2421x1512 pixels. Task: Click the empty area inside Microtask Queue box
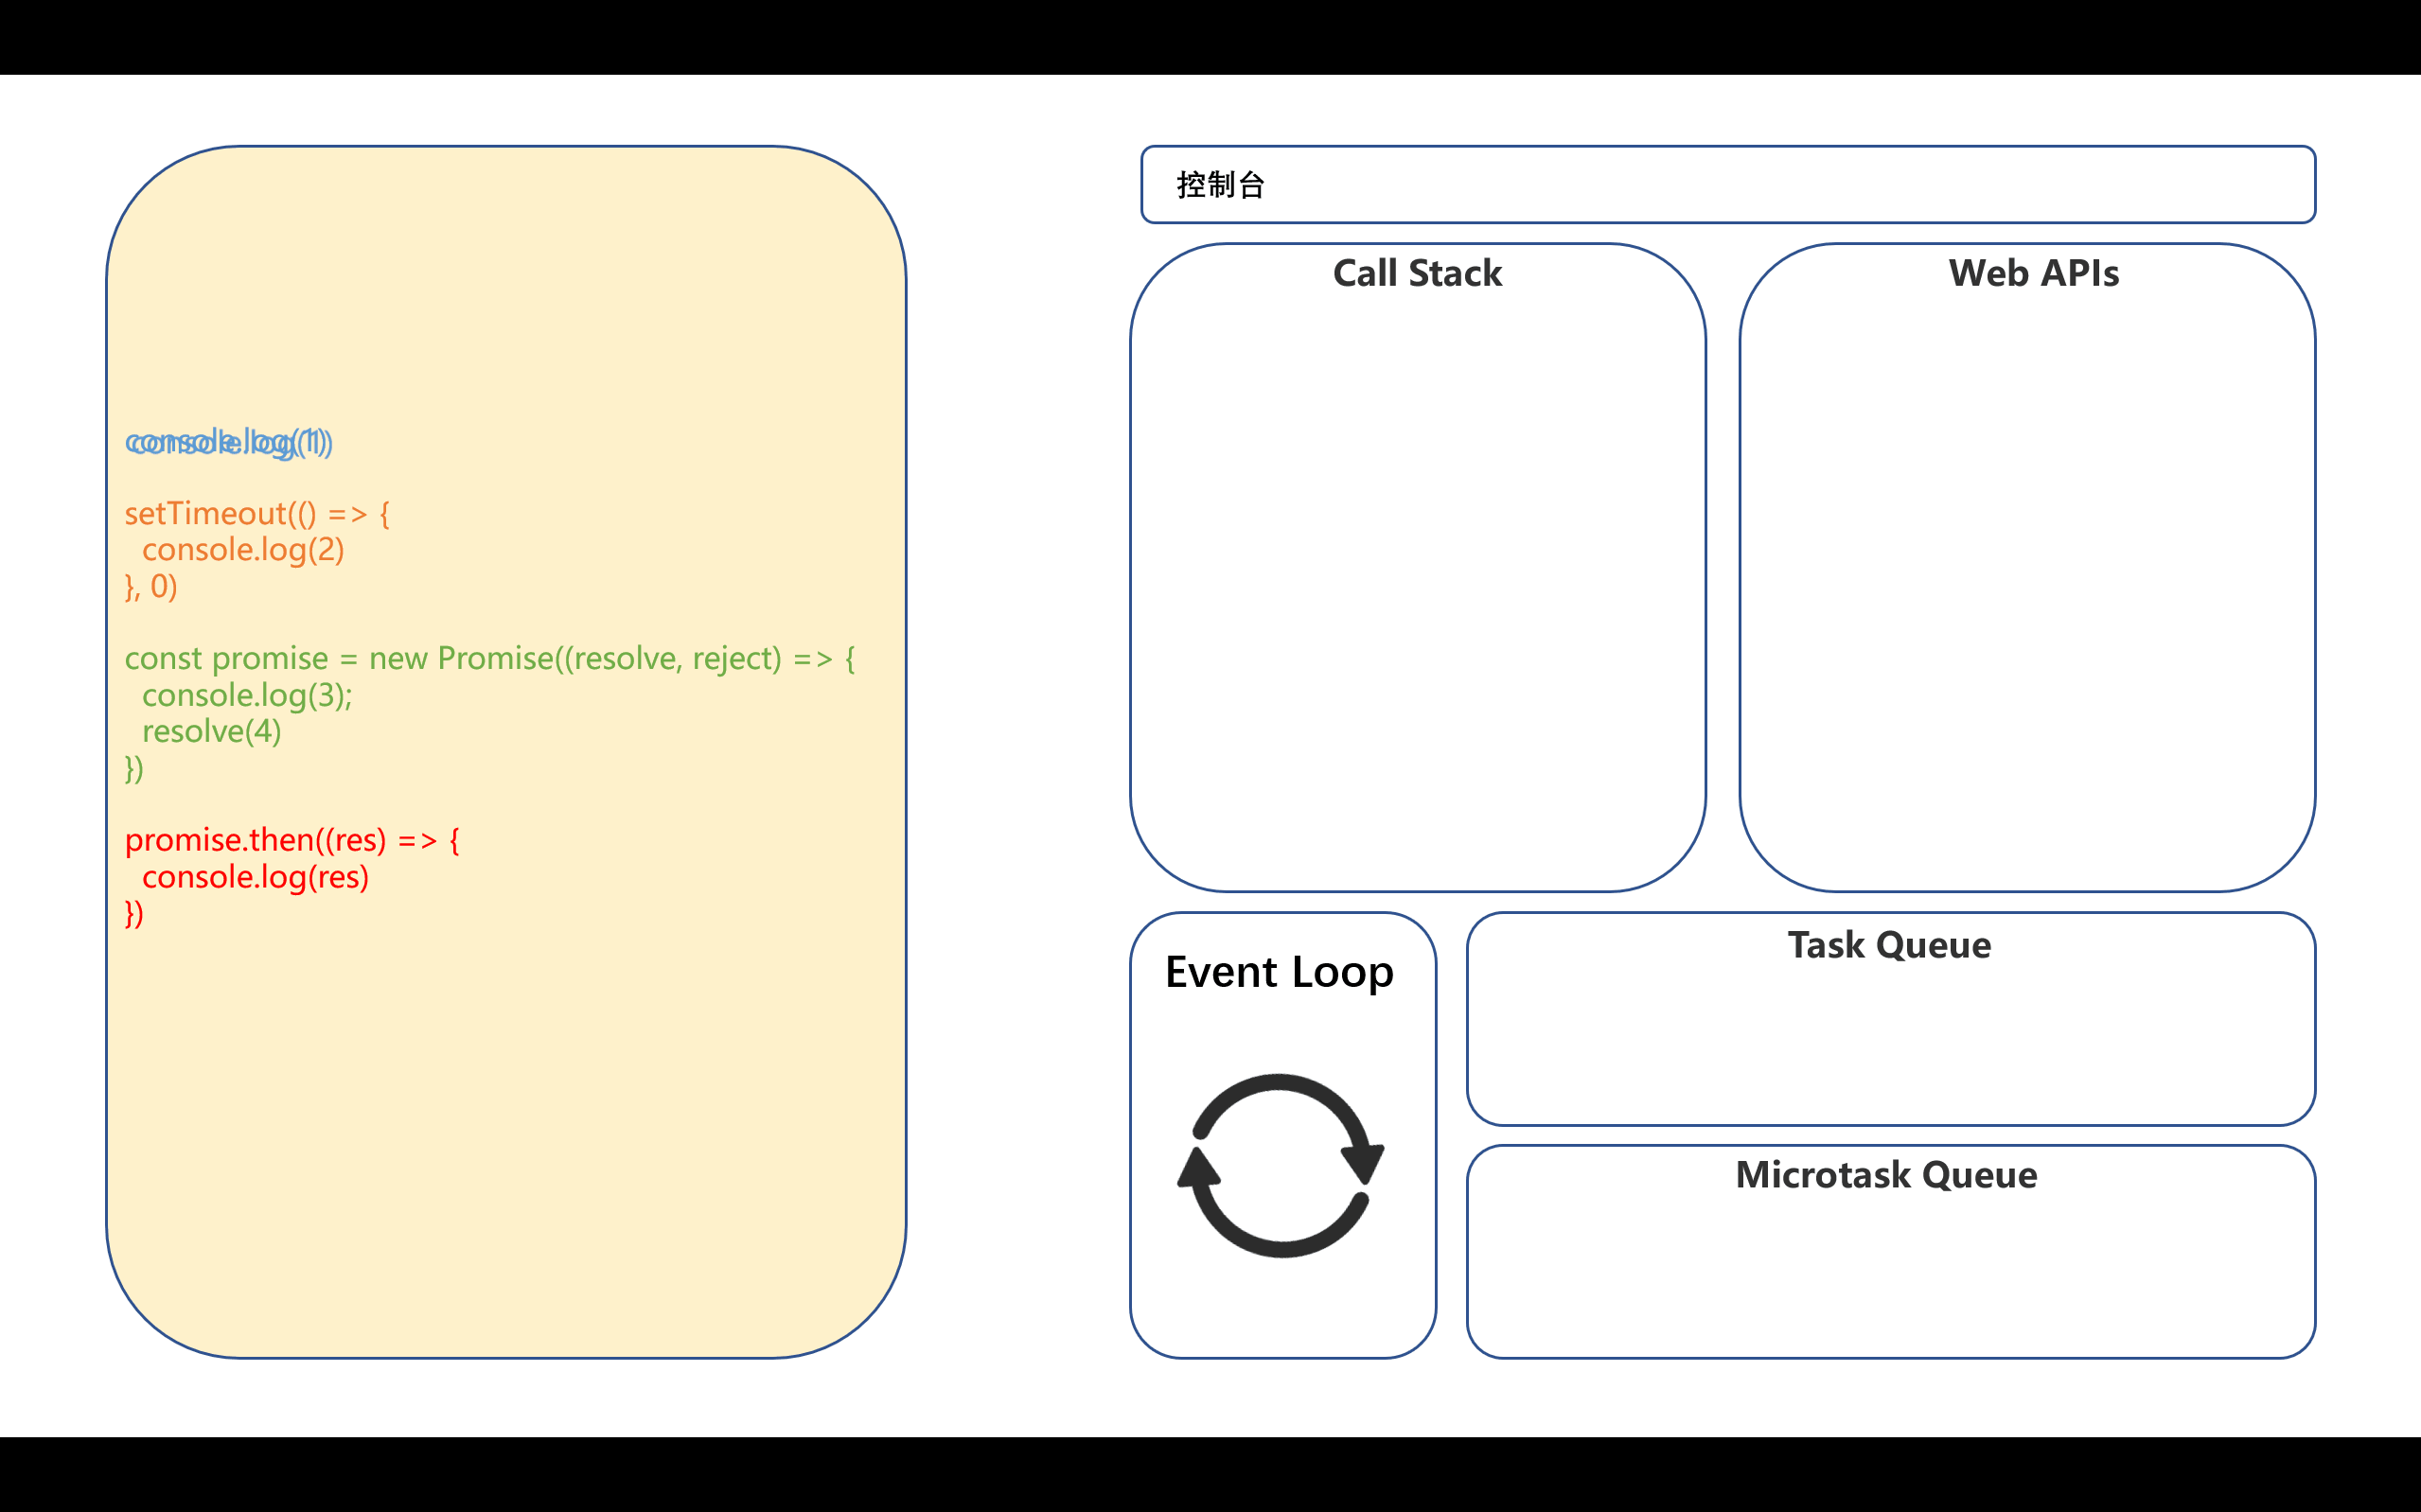[1890, 1275]
